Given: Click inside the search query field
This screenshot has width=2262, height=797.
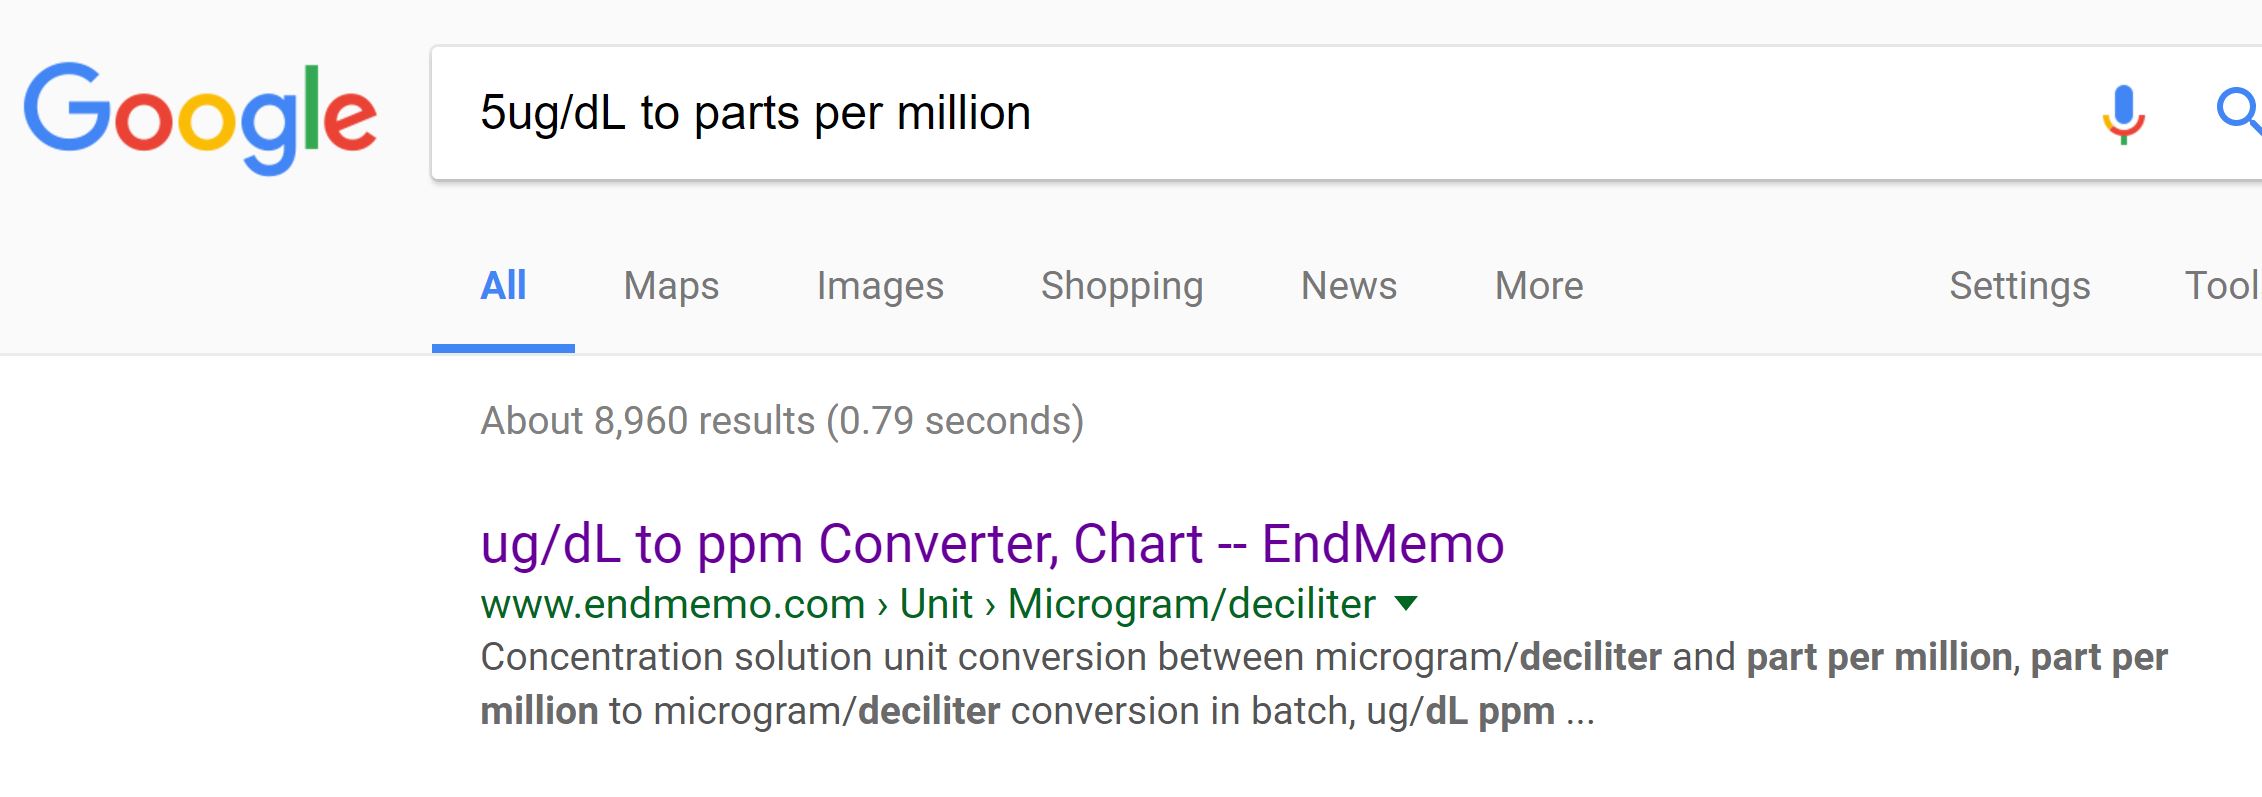Looking at the screenshot, I should click(1200, 112).
